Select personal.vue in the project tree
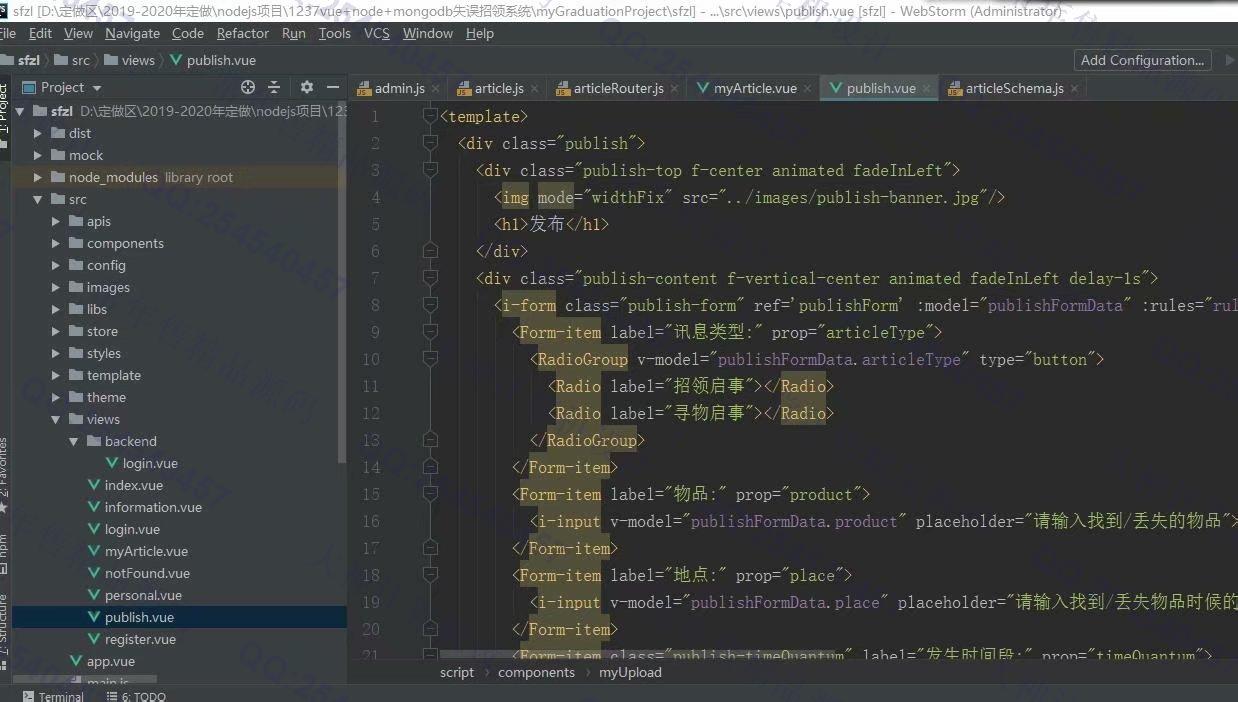Screen dimensions: 1238x702 tap(142, 595)
